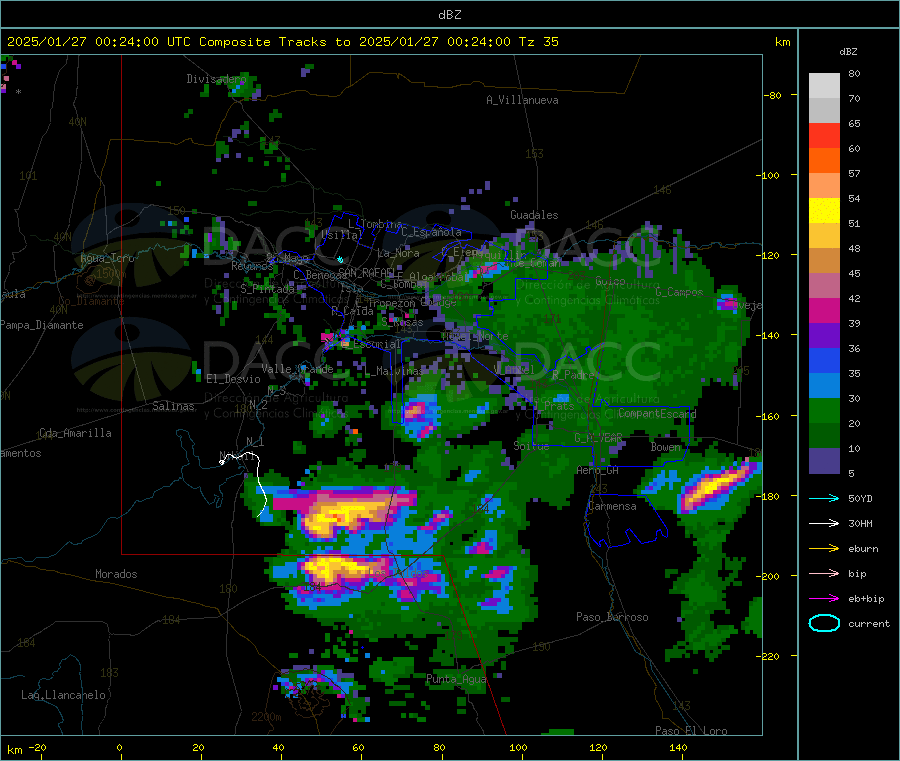Click the small cyan marker near SAN_RAFAEL

coord(340,259)
